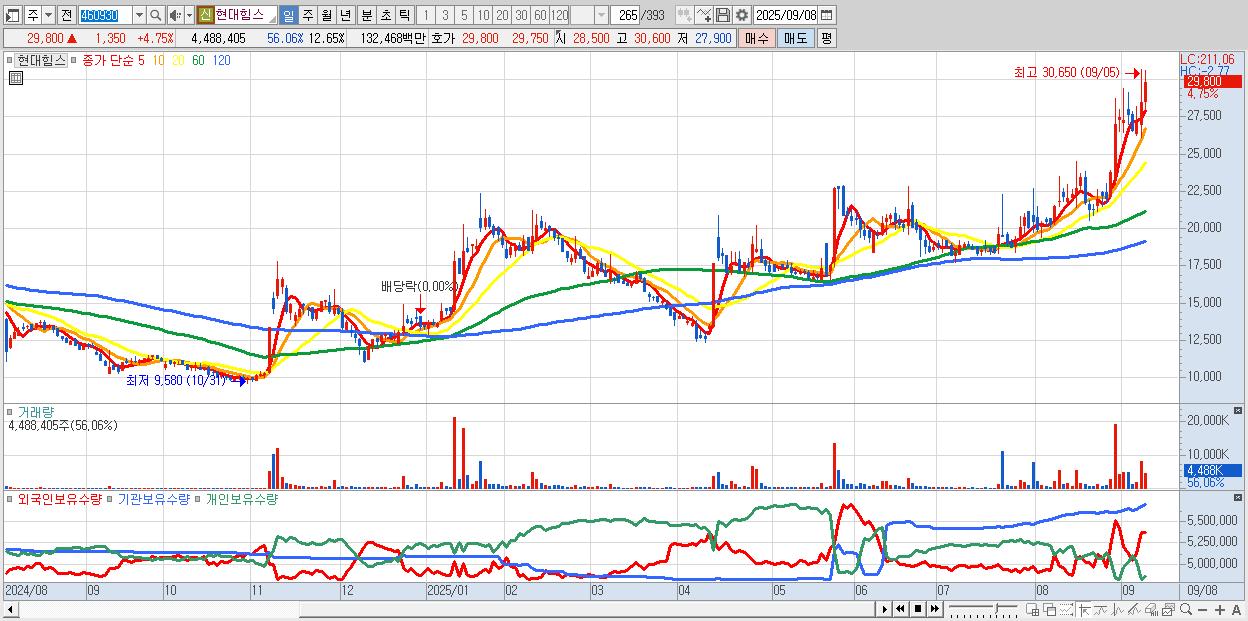Click the dotted-line selection tool icon

[1066, 609]
